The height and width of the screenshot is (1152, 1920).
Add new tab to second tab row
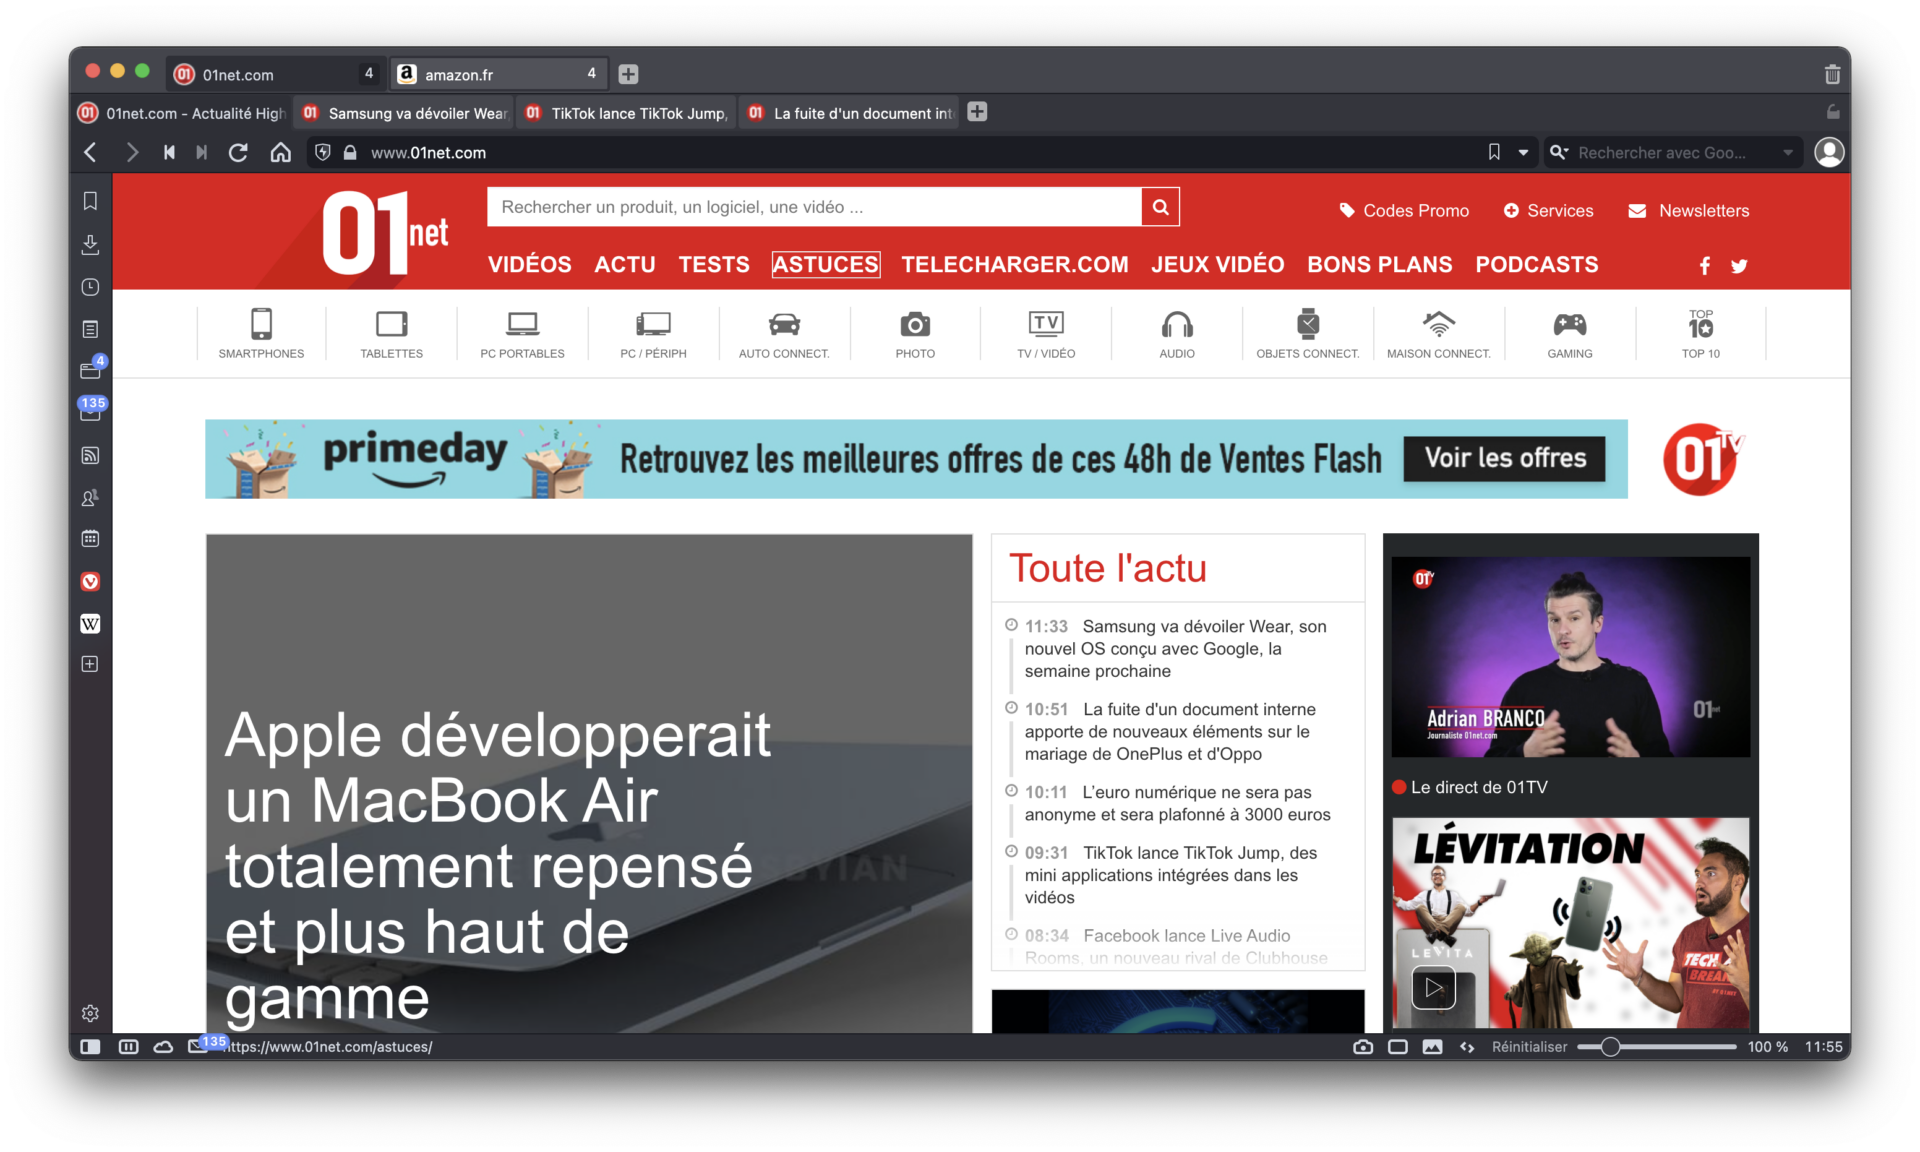point(977,112)
